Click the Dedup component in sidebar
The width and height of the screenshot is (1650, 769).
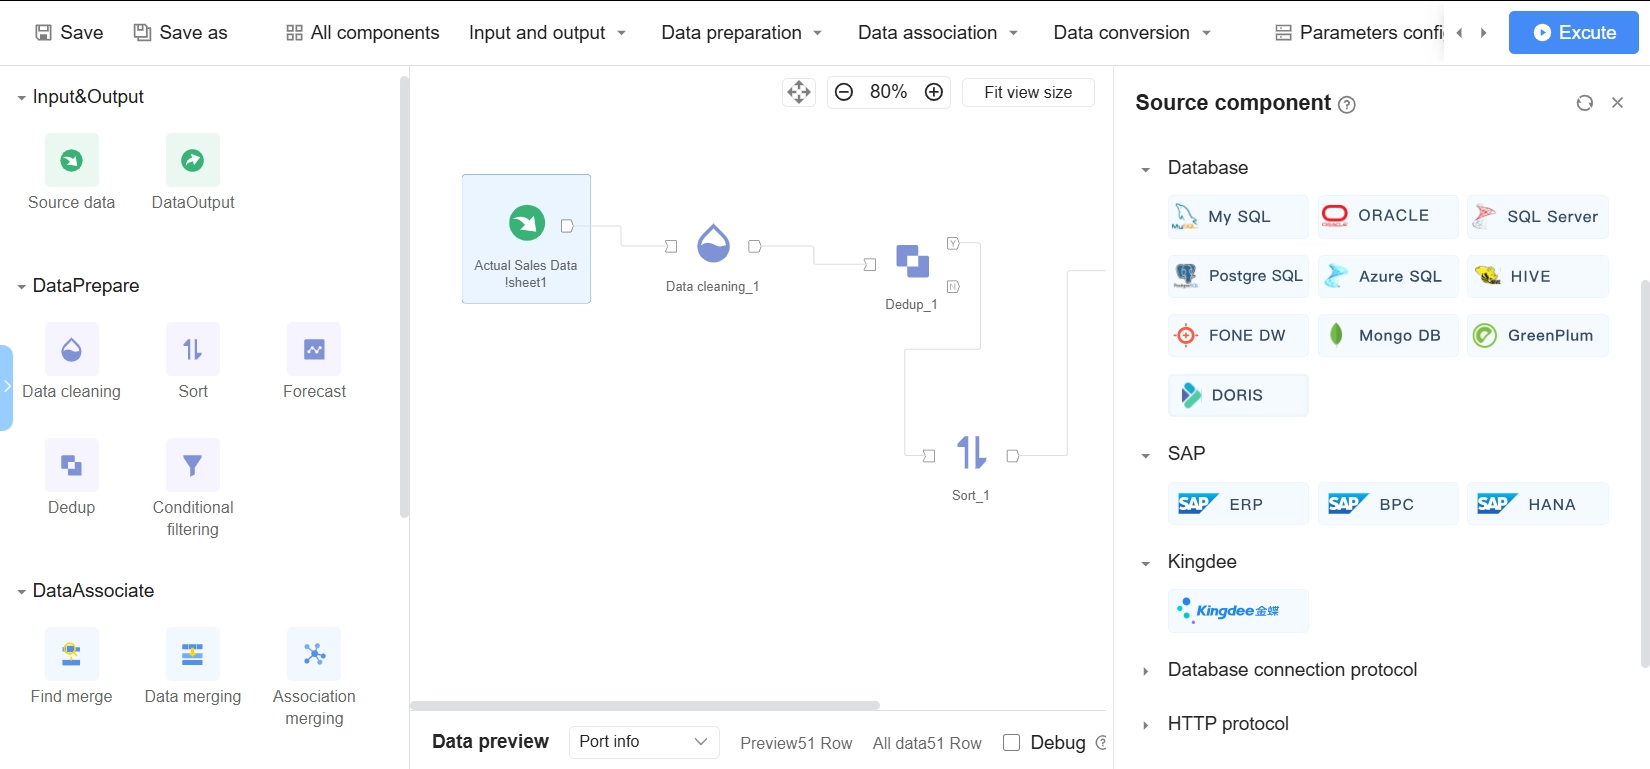click(x=72, y=465)
